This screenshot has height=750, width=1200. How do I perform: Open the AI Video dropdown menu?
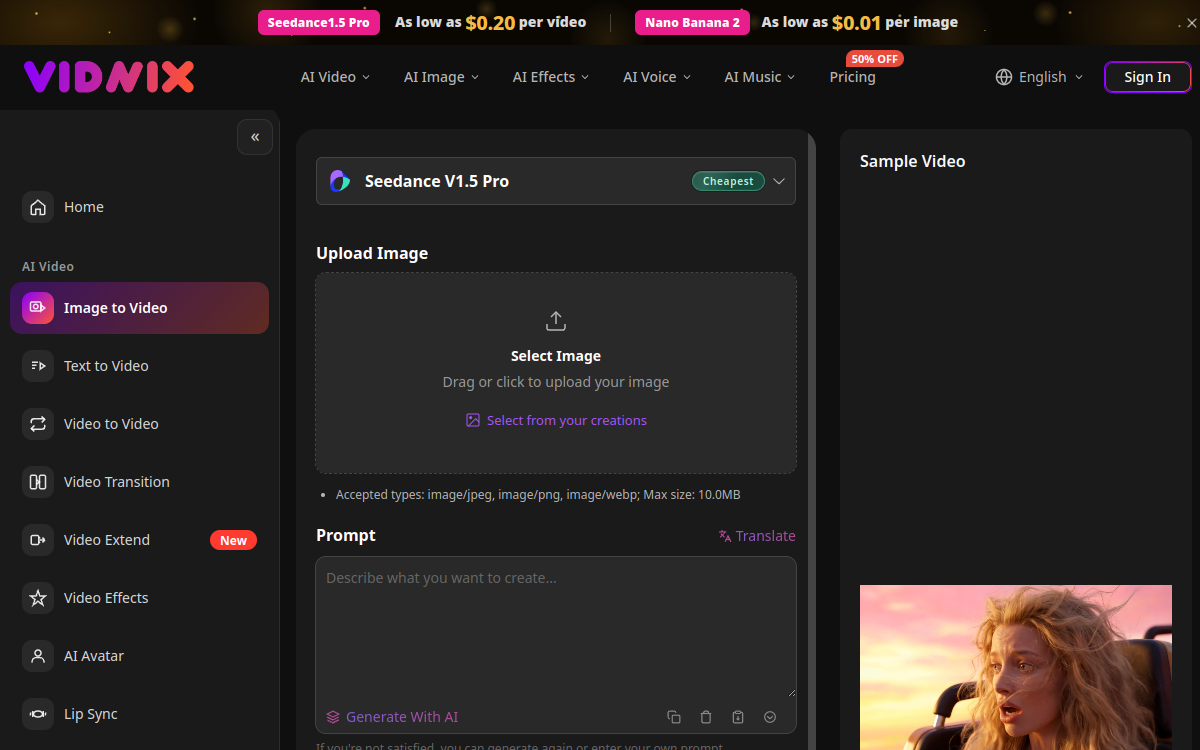pyautogui.click(x=335, y=77)
